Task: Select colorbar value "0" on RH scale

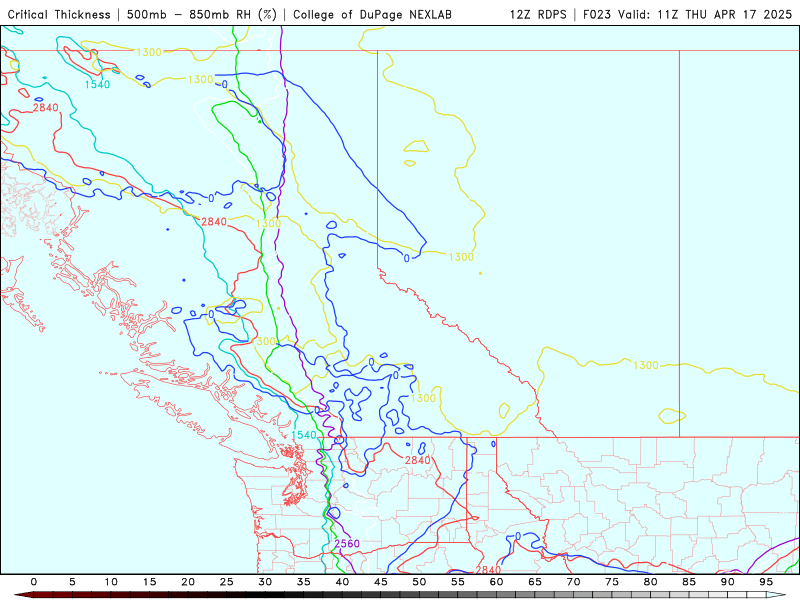Action: 34,582
